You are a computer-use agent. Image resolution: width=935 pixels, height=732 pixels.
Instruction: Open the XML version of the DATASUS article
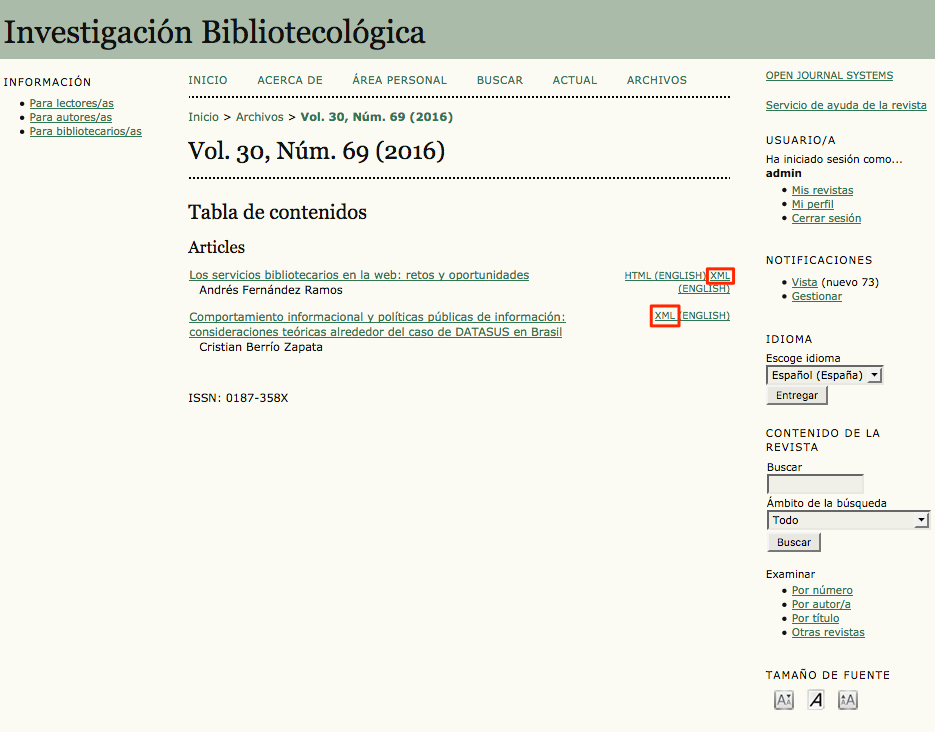coord(664,315)
